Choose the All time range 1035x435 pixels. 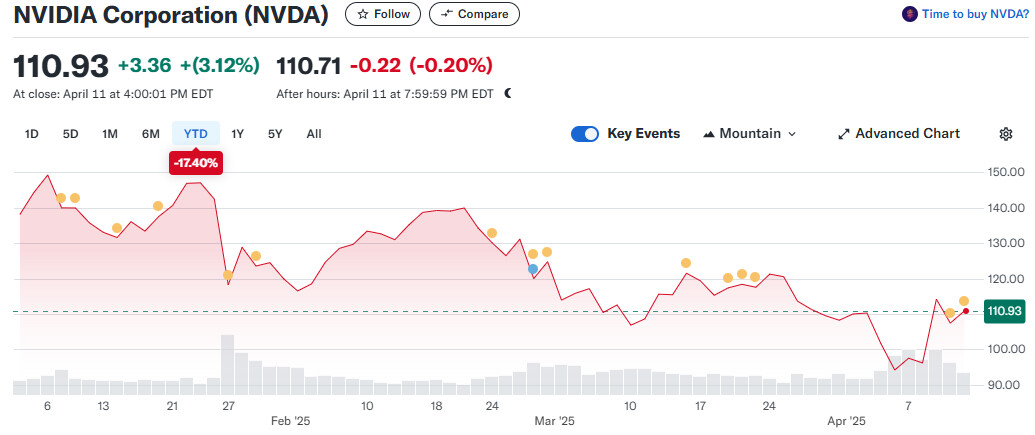(314, 134)
